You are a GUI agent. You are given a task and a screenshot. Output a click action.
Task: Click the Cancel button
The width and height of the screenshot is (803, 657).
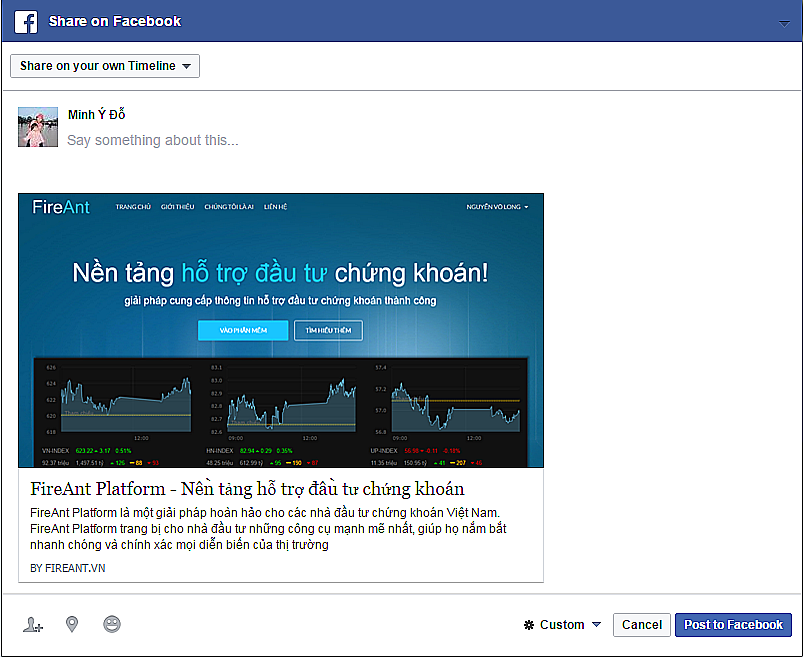[642, 625]
